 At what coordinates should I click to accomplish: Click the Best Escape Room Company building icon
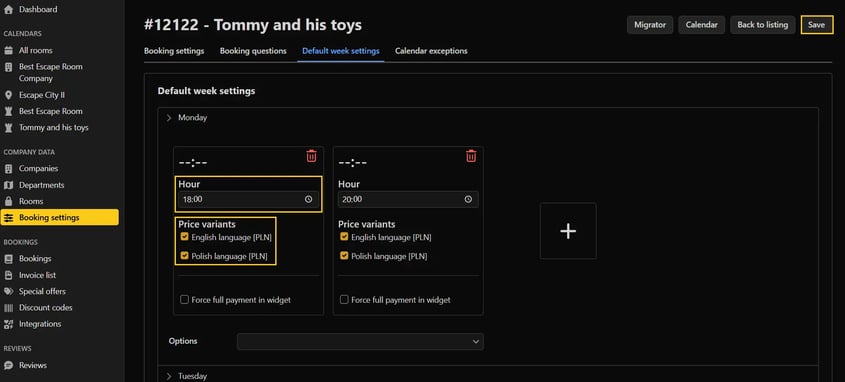click(x=9, y=67)
